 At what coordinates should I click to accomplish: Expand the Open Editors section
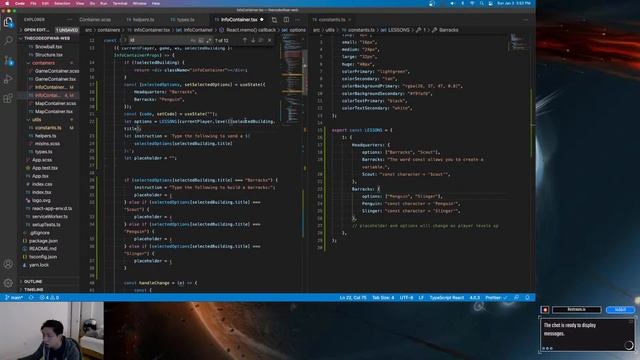(36, 30)
